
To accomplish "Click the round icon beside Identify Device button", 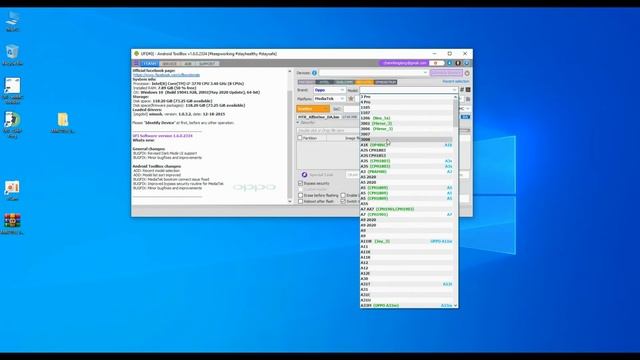I will 467,73.
